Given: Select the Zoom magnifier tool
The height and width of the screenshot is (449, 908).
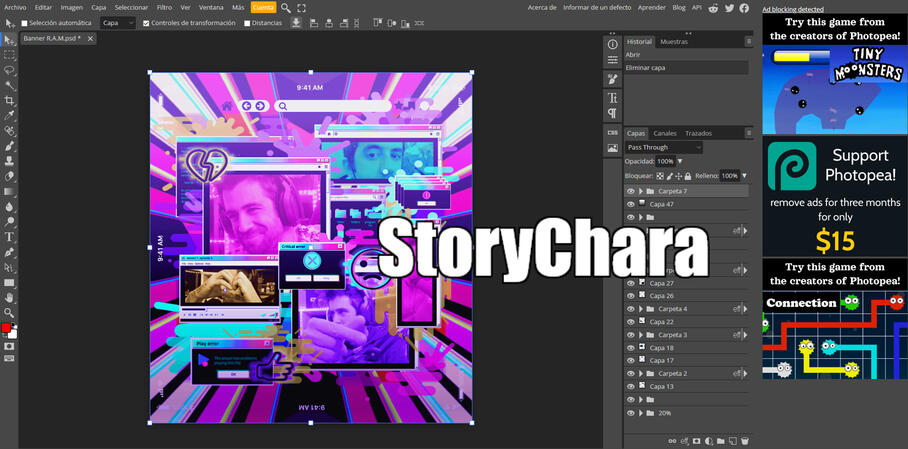Looking at the screenshot, I should pos(9,313).
